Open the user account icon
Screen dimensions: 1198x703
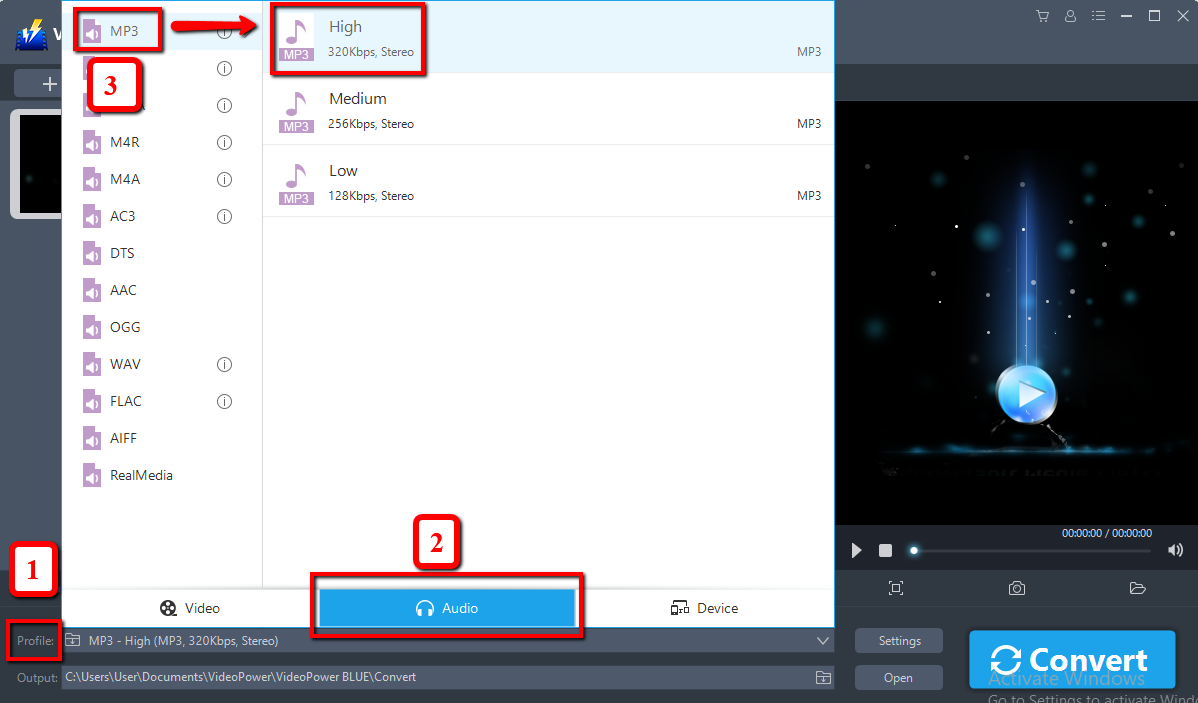point(1069,16)
